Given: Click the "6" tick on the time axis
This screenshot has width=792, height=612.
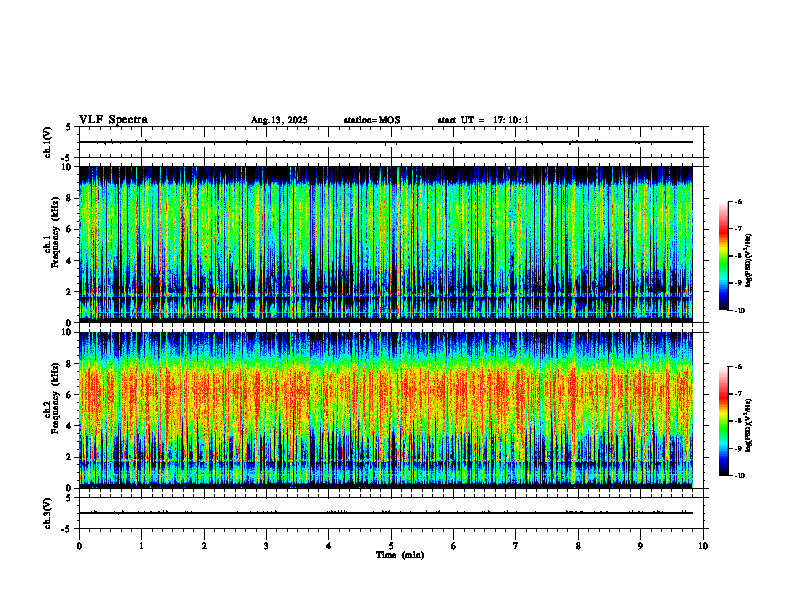Looking at the screenshot, I should [454, 546].
